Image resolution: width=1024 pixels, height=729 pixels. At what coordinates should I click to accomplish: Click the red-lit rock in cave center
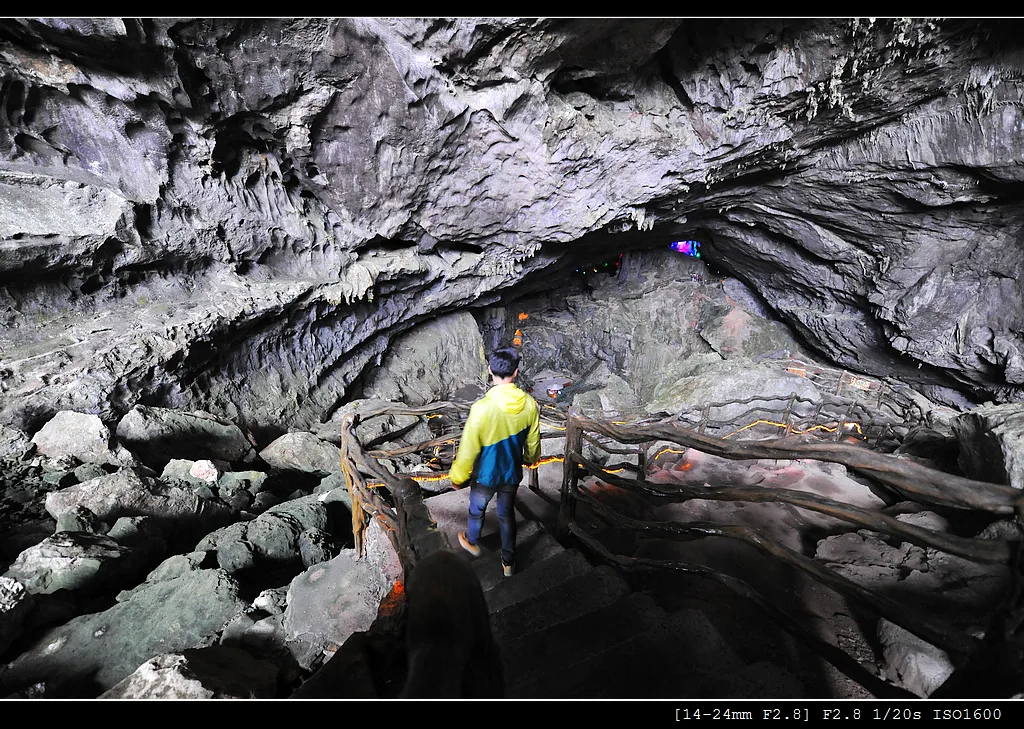tap(735, 323)
